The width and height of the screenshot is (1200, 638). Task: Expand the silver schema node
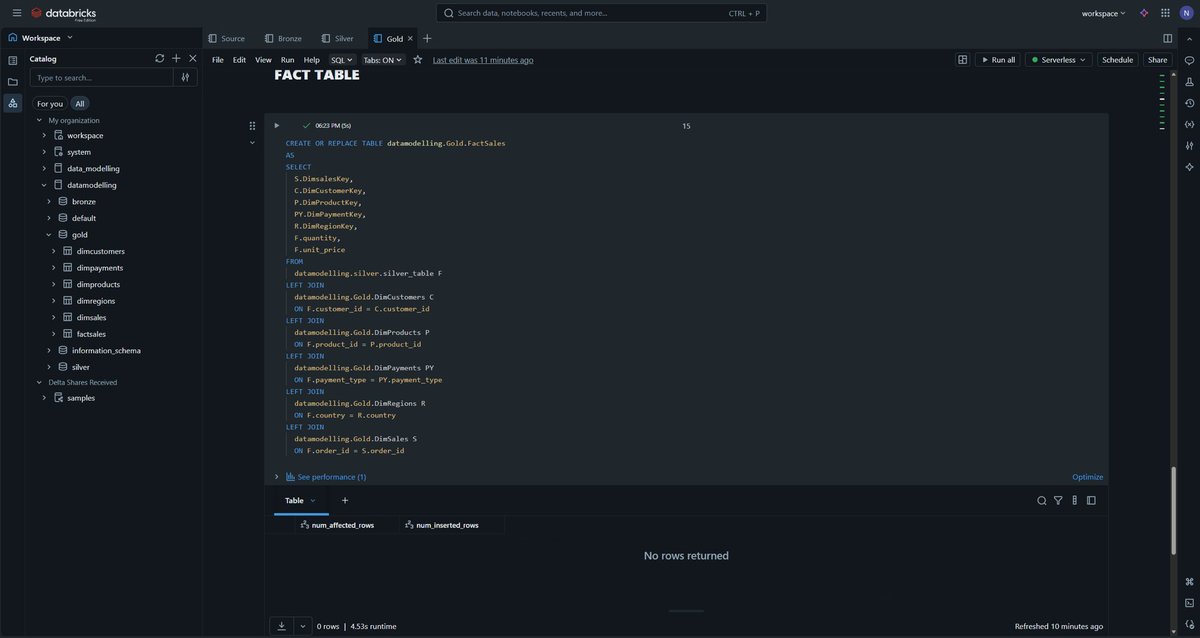(49, 367)
